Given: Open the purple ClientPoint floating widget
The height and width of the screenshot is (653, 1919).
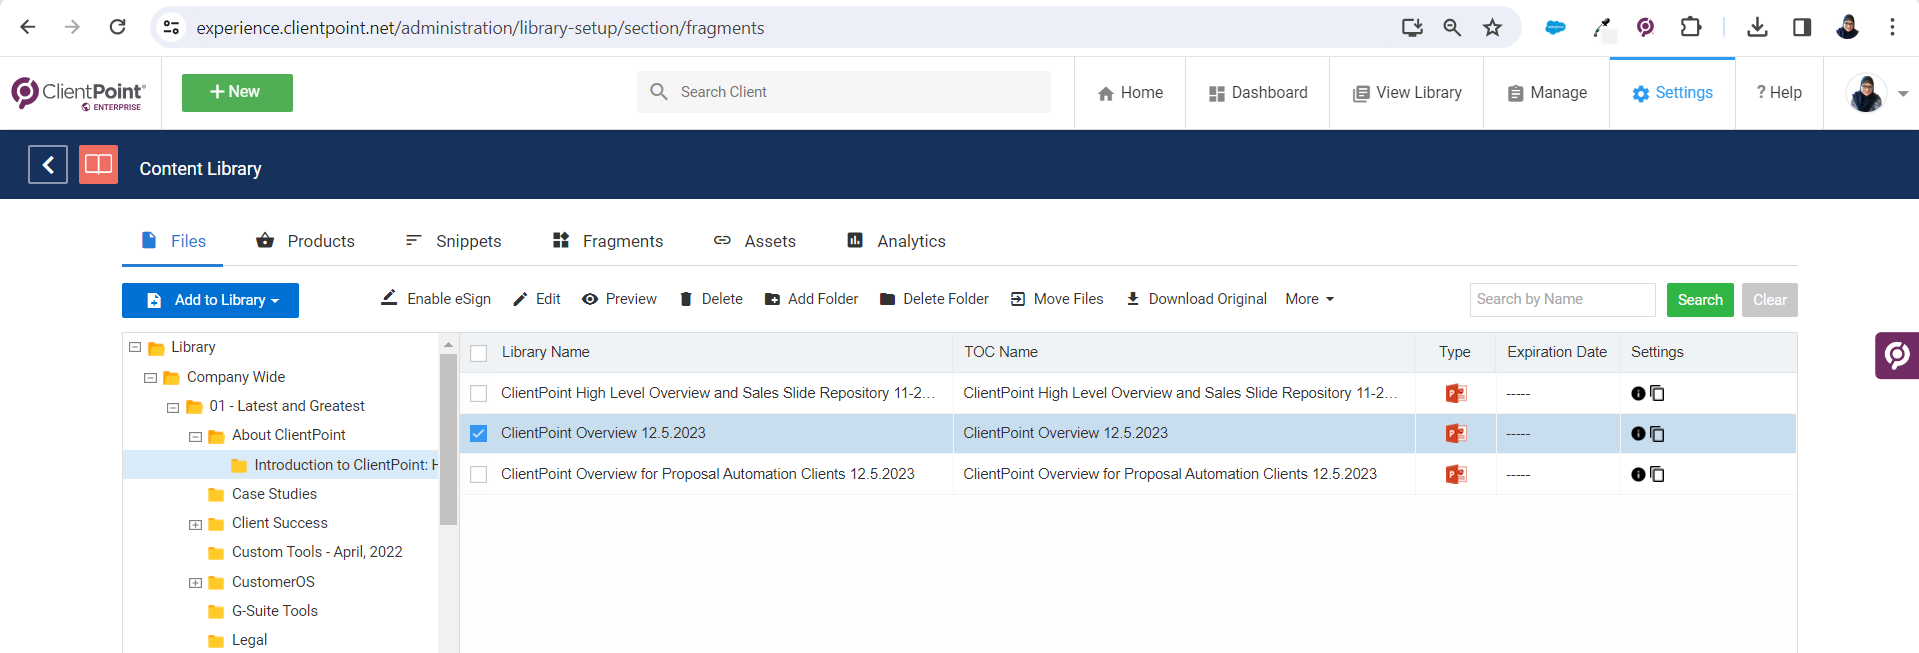Looking at the screenshot, I should [1897, 355].
